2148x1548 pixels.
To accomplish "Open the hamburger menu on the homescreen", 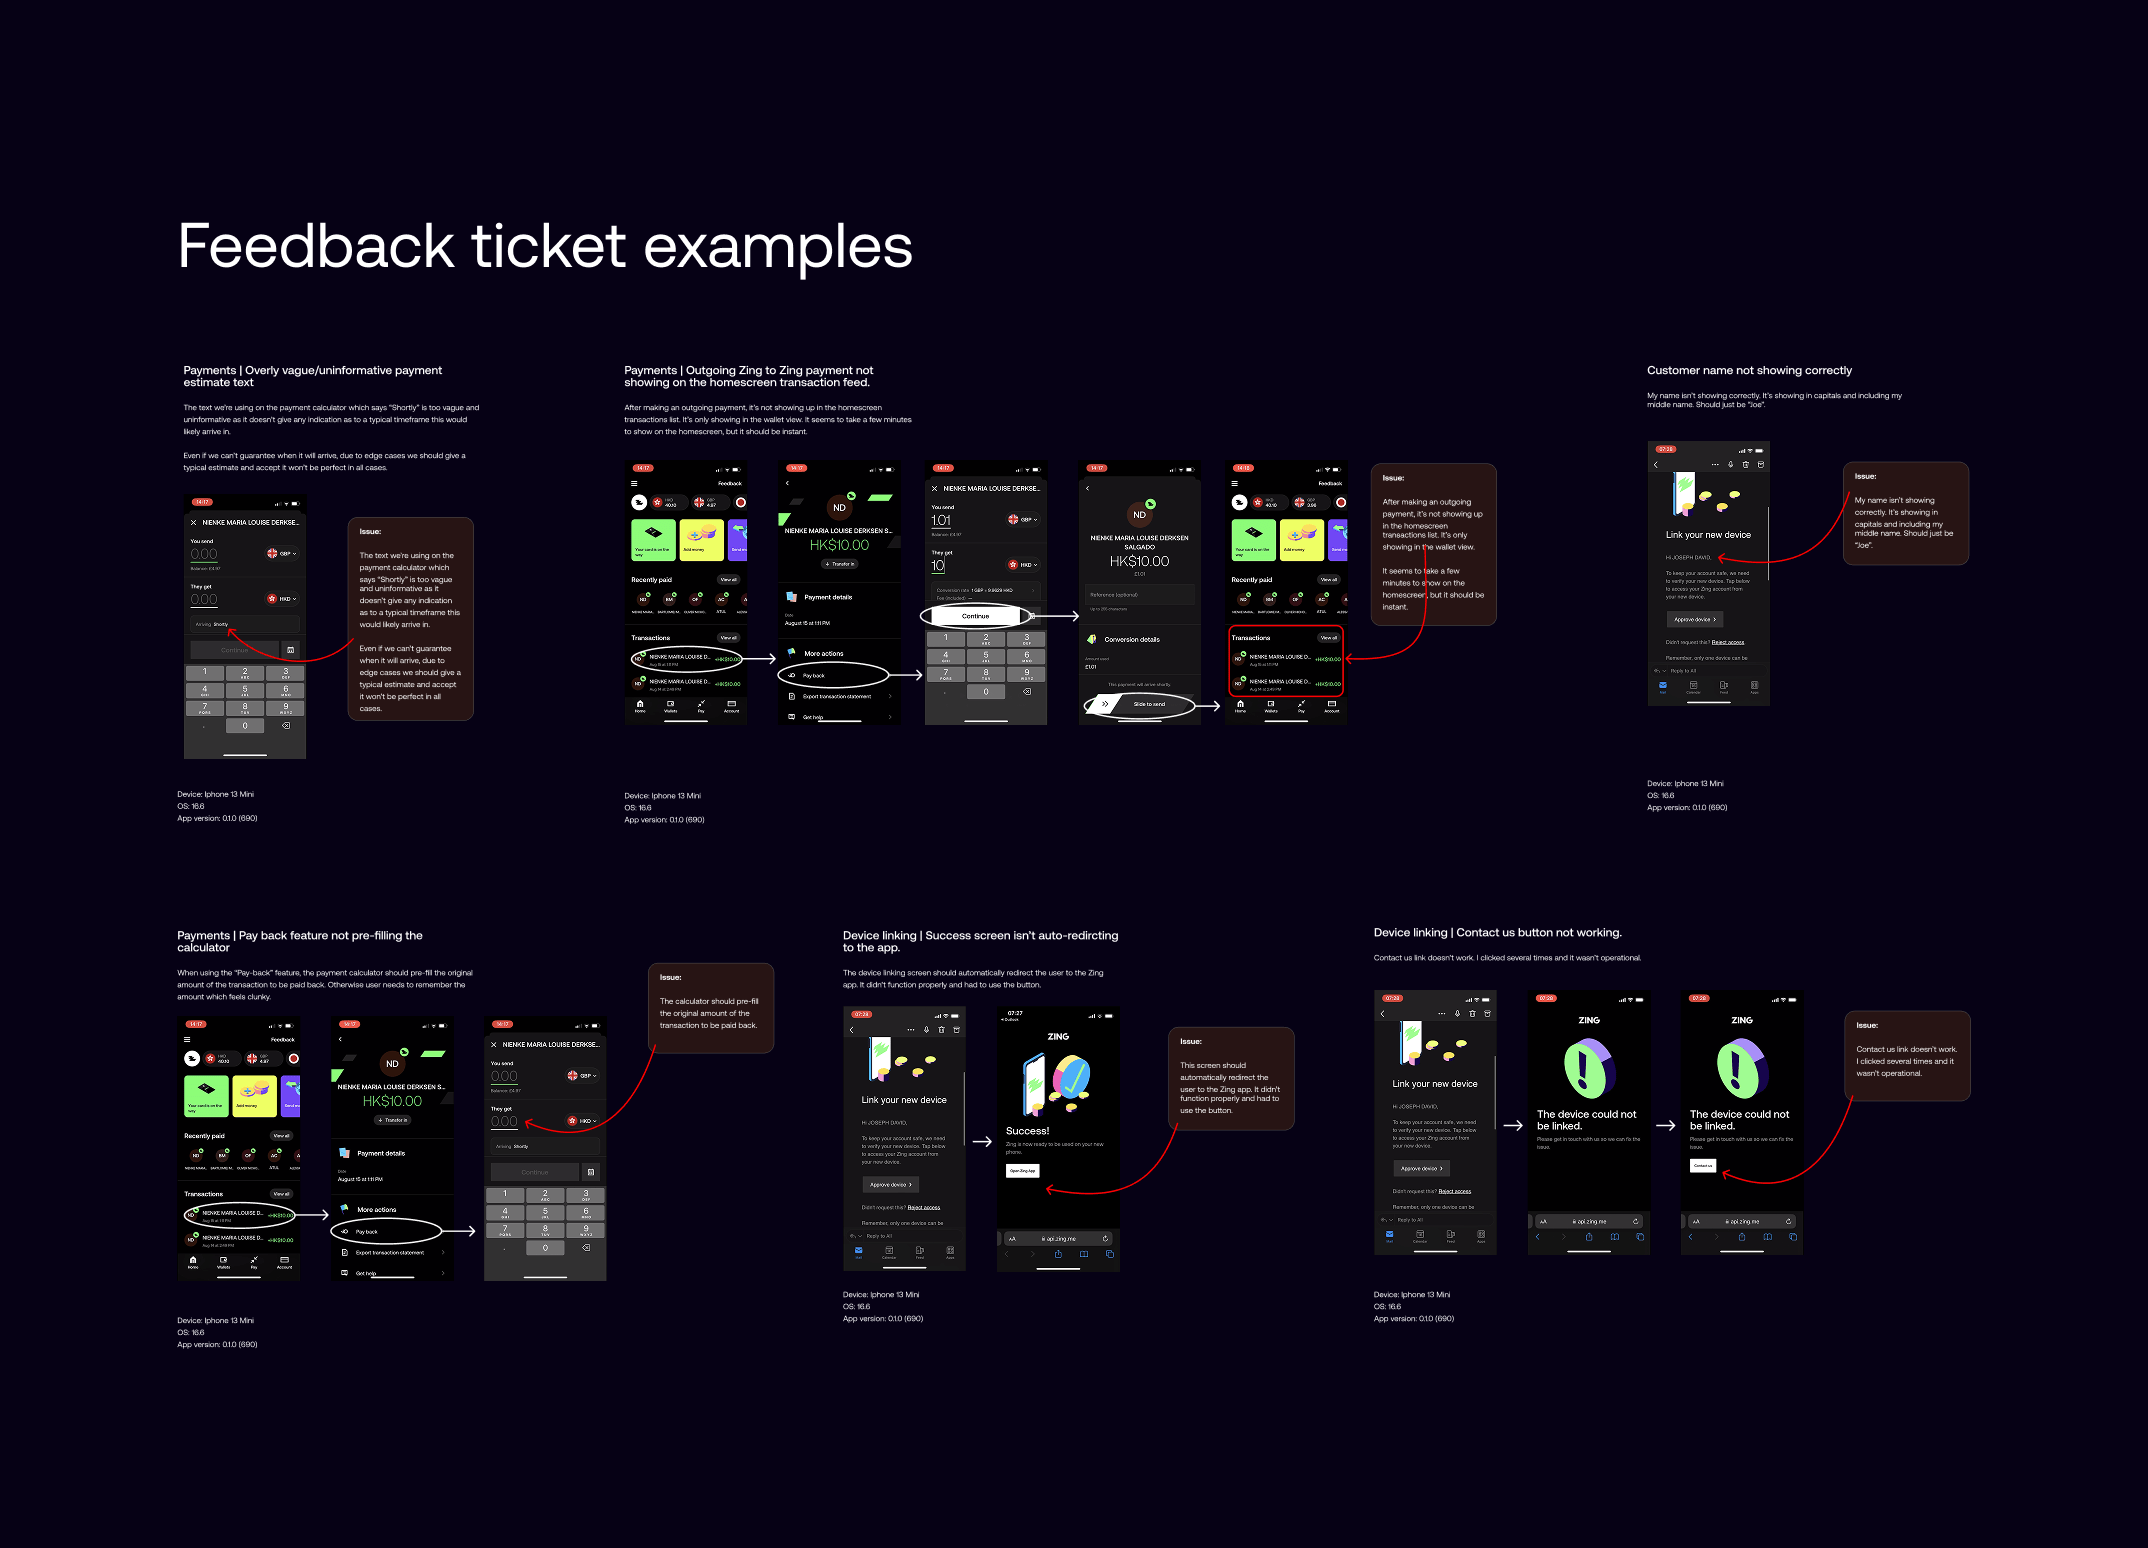I will [633, 483].
